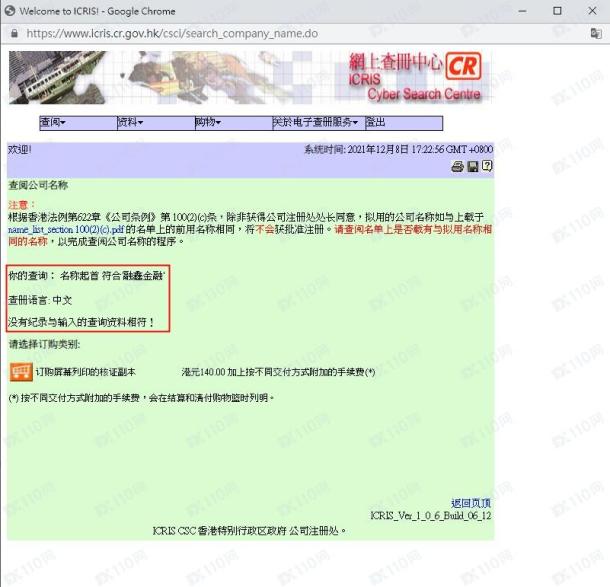Viewport: 610px width, 587px height.
Task: Open the 购物 dropdown menu
Action: 208,123
